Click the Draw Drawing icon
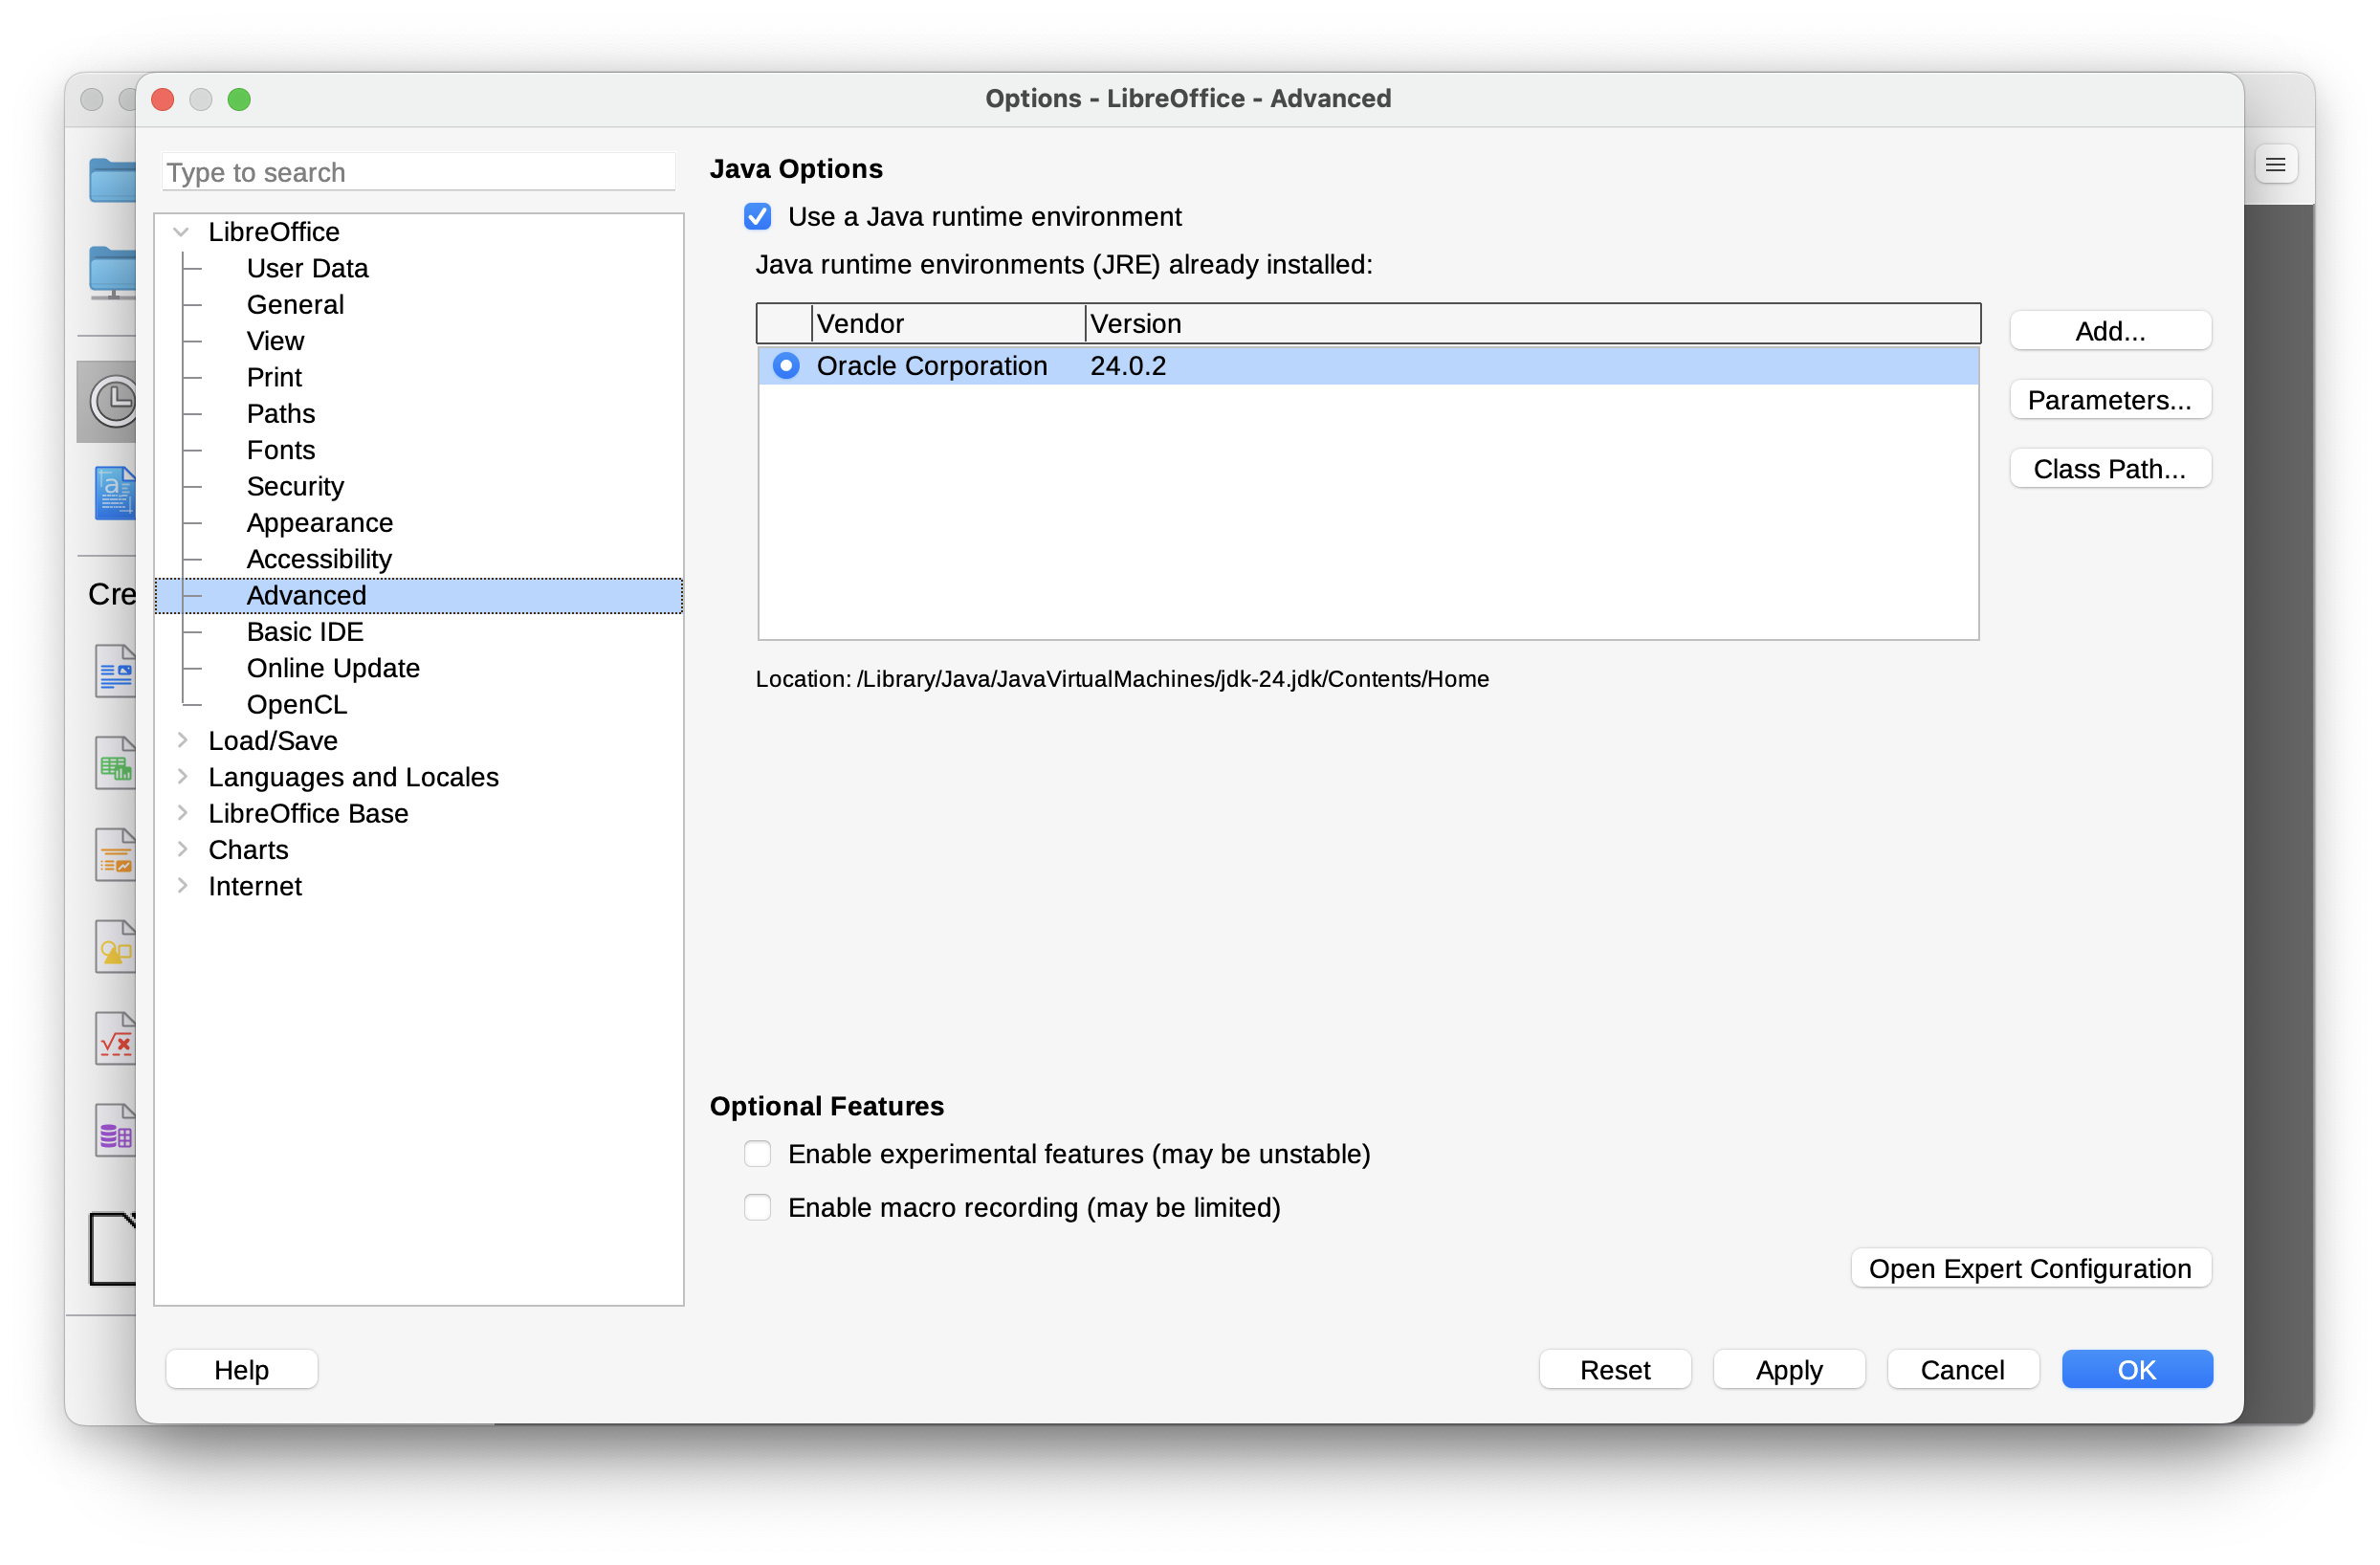 click(x=115, y=946)
